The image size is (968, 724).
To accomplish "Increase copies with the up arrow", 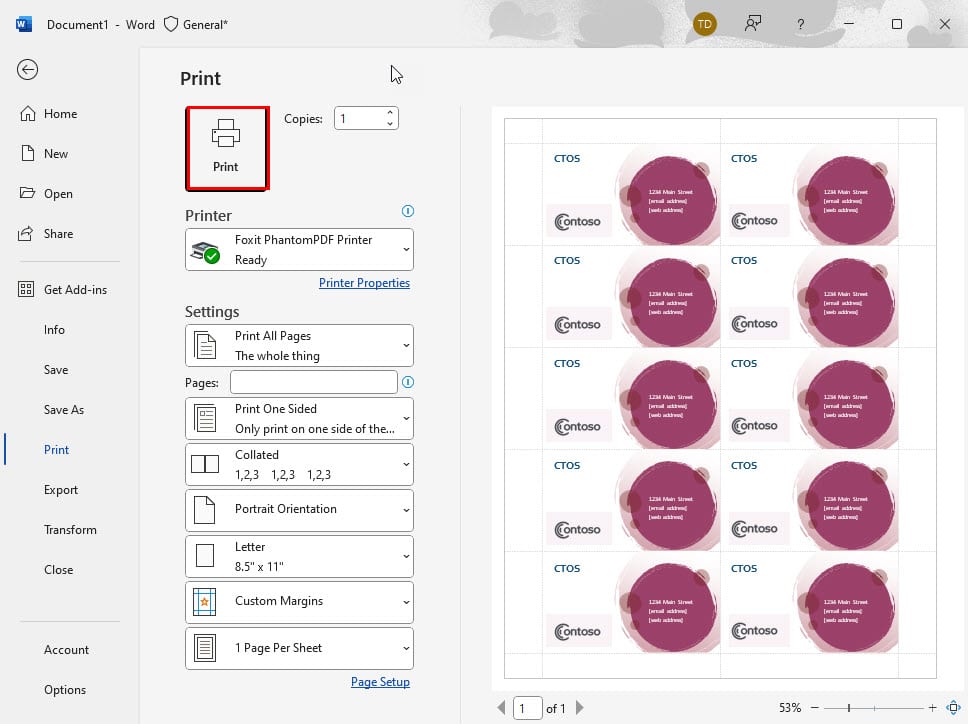I will tap(390, 113).
